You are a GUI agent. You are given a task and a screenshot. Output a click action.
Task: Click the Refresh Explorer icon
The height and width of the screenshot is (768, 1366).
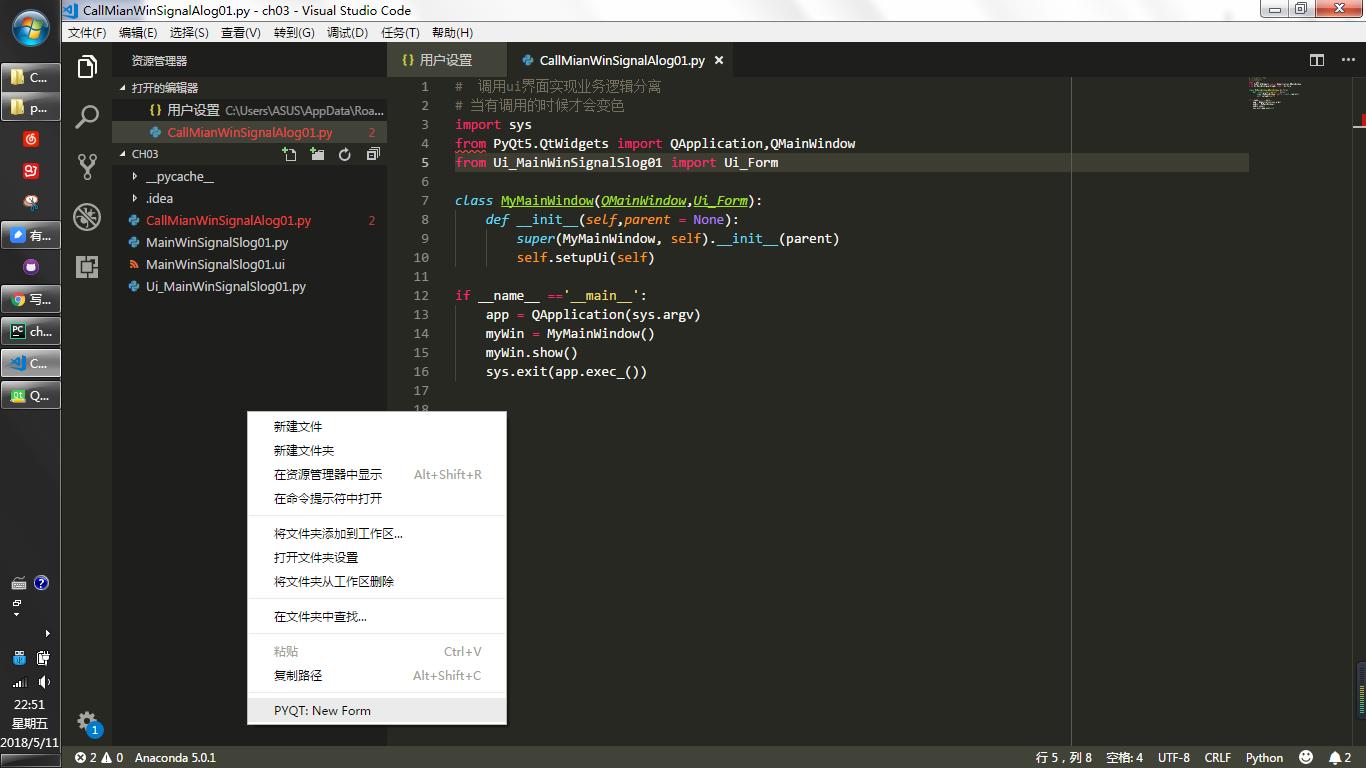(x=345, y=154)
